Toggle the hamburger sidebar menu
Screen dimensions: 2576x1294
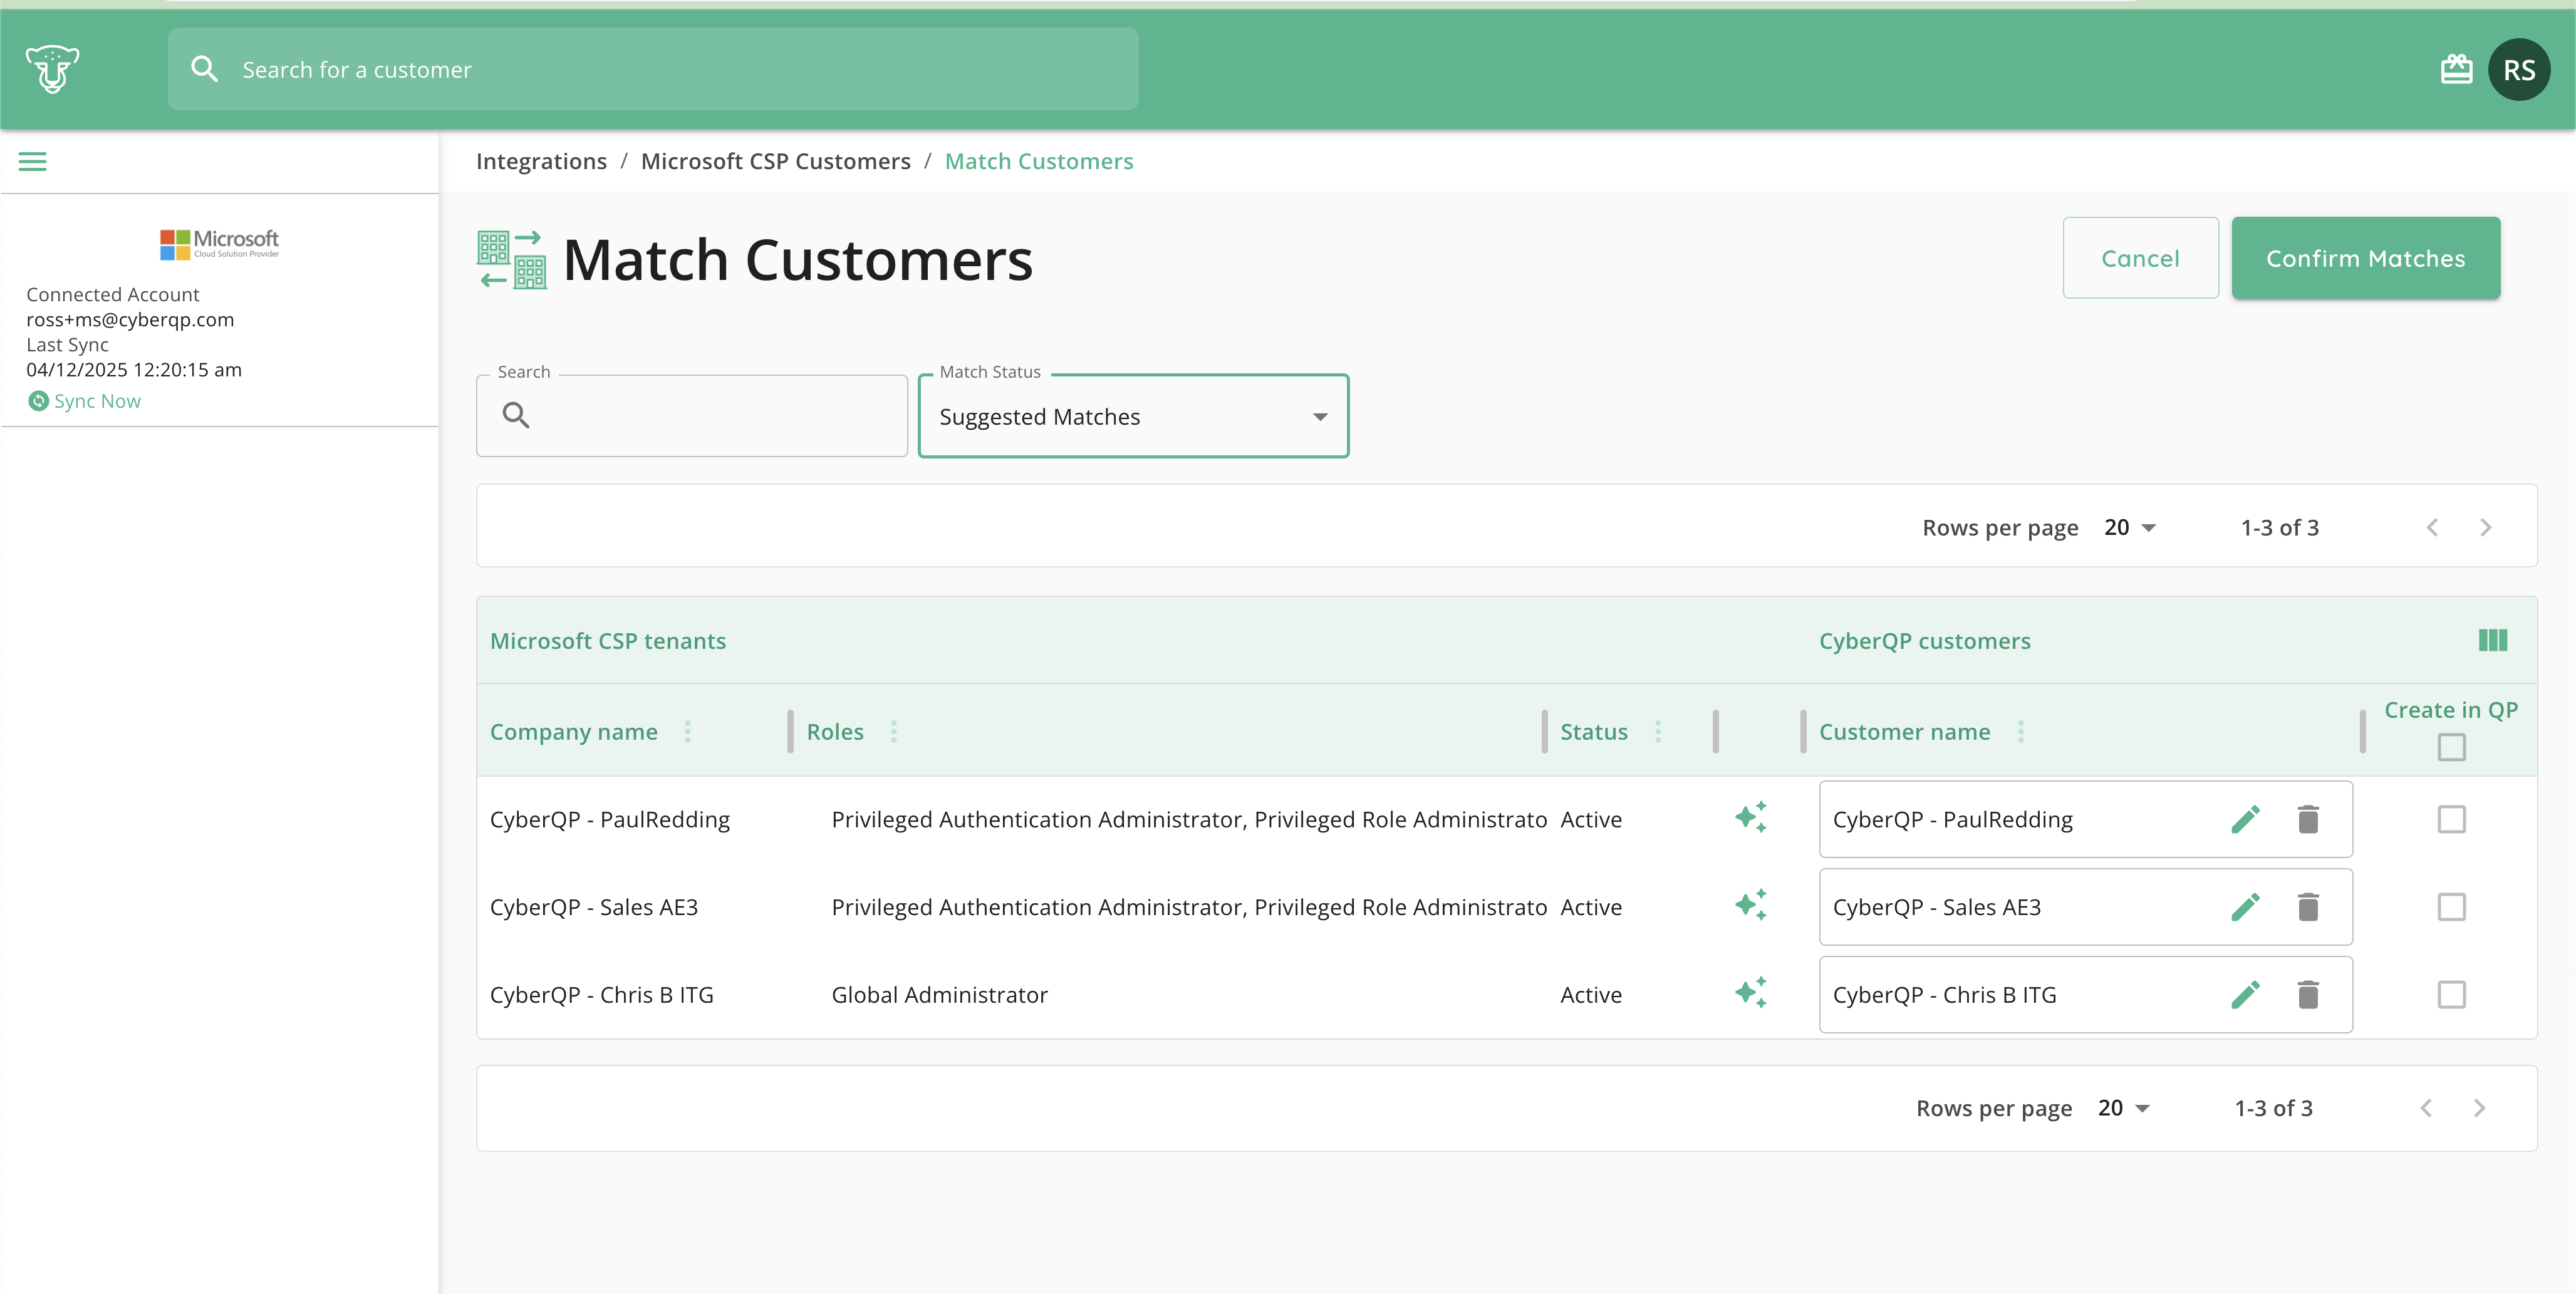(32, 161)
